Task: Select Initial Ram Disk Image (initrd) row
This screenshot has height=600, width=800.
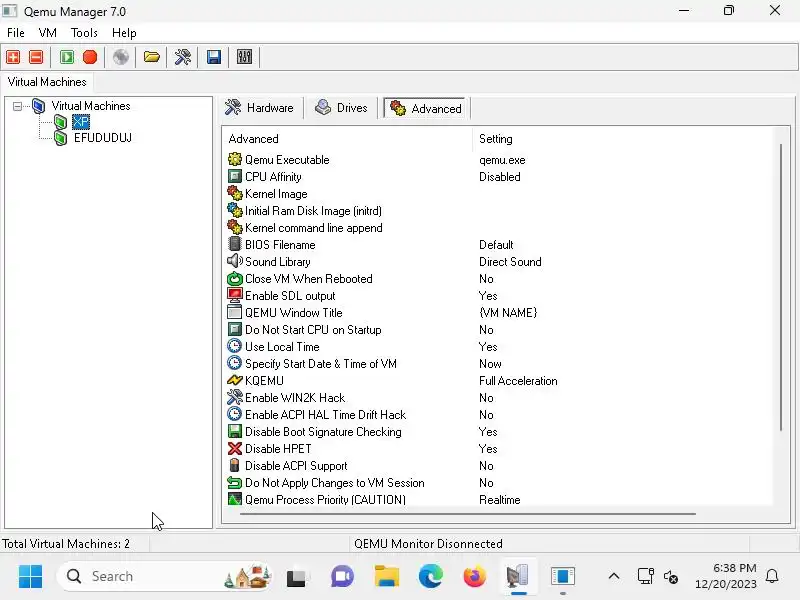Action: pos(313,211)
